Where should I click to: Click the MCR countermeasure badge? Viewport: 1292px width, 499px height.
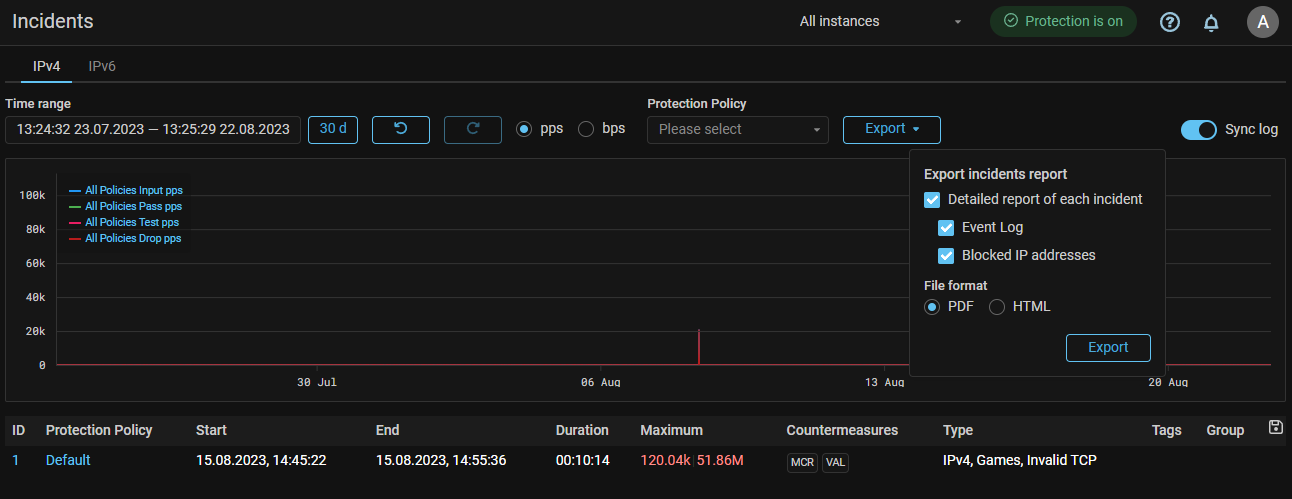click(802, 461)
